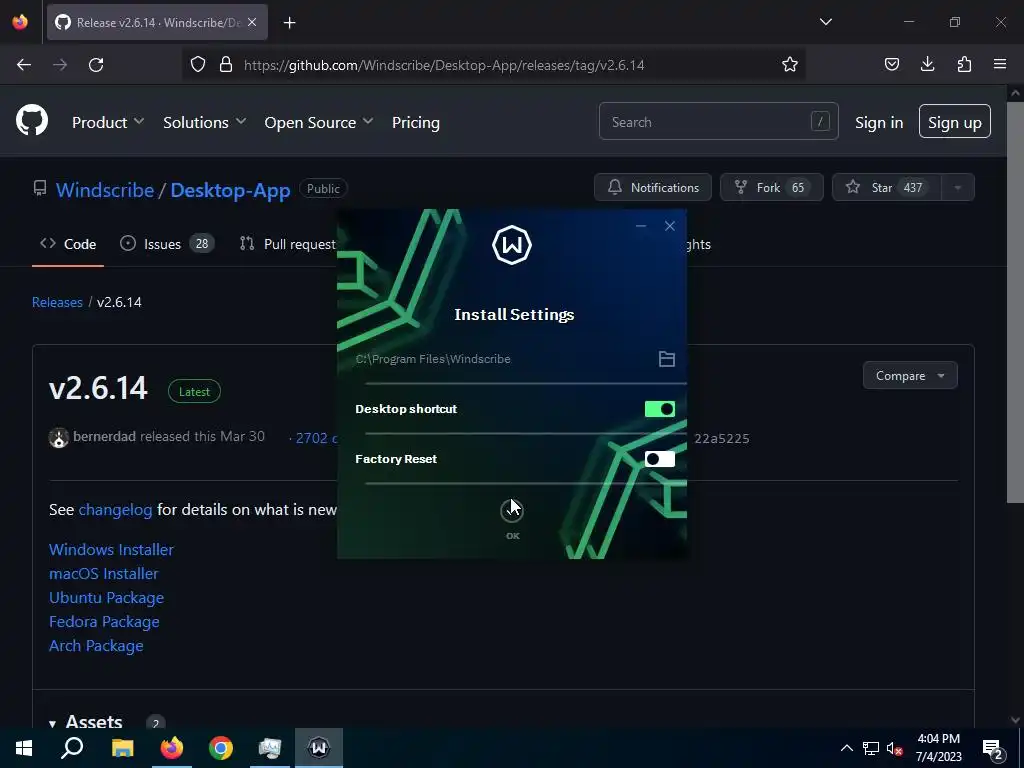Confirm install settings with the OK checkmark
Image resolution: width=1024 pixels, height=768 pixels.
[x=512, y=511]
